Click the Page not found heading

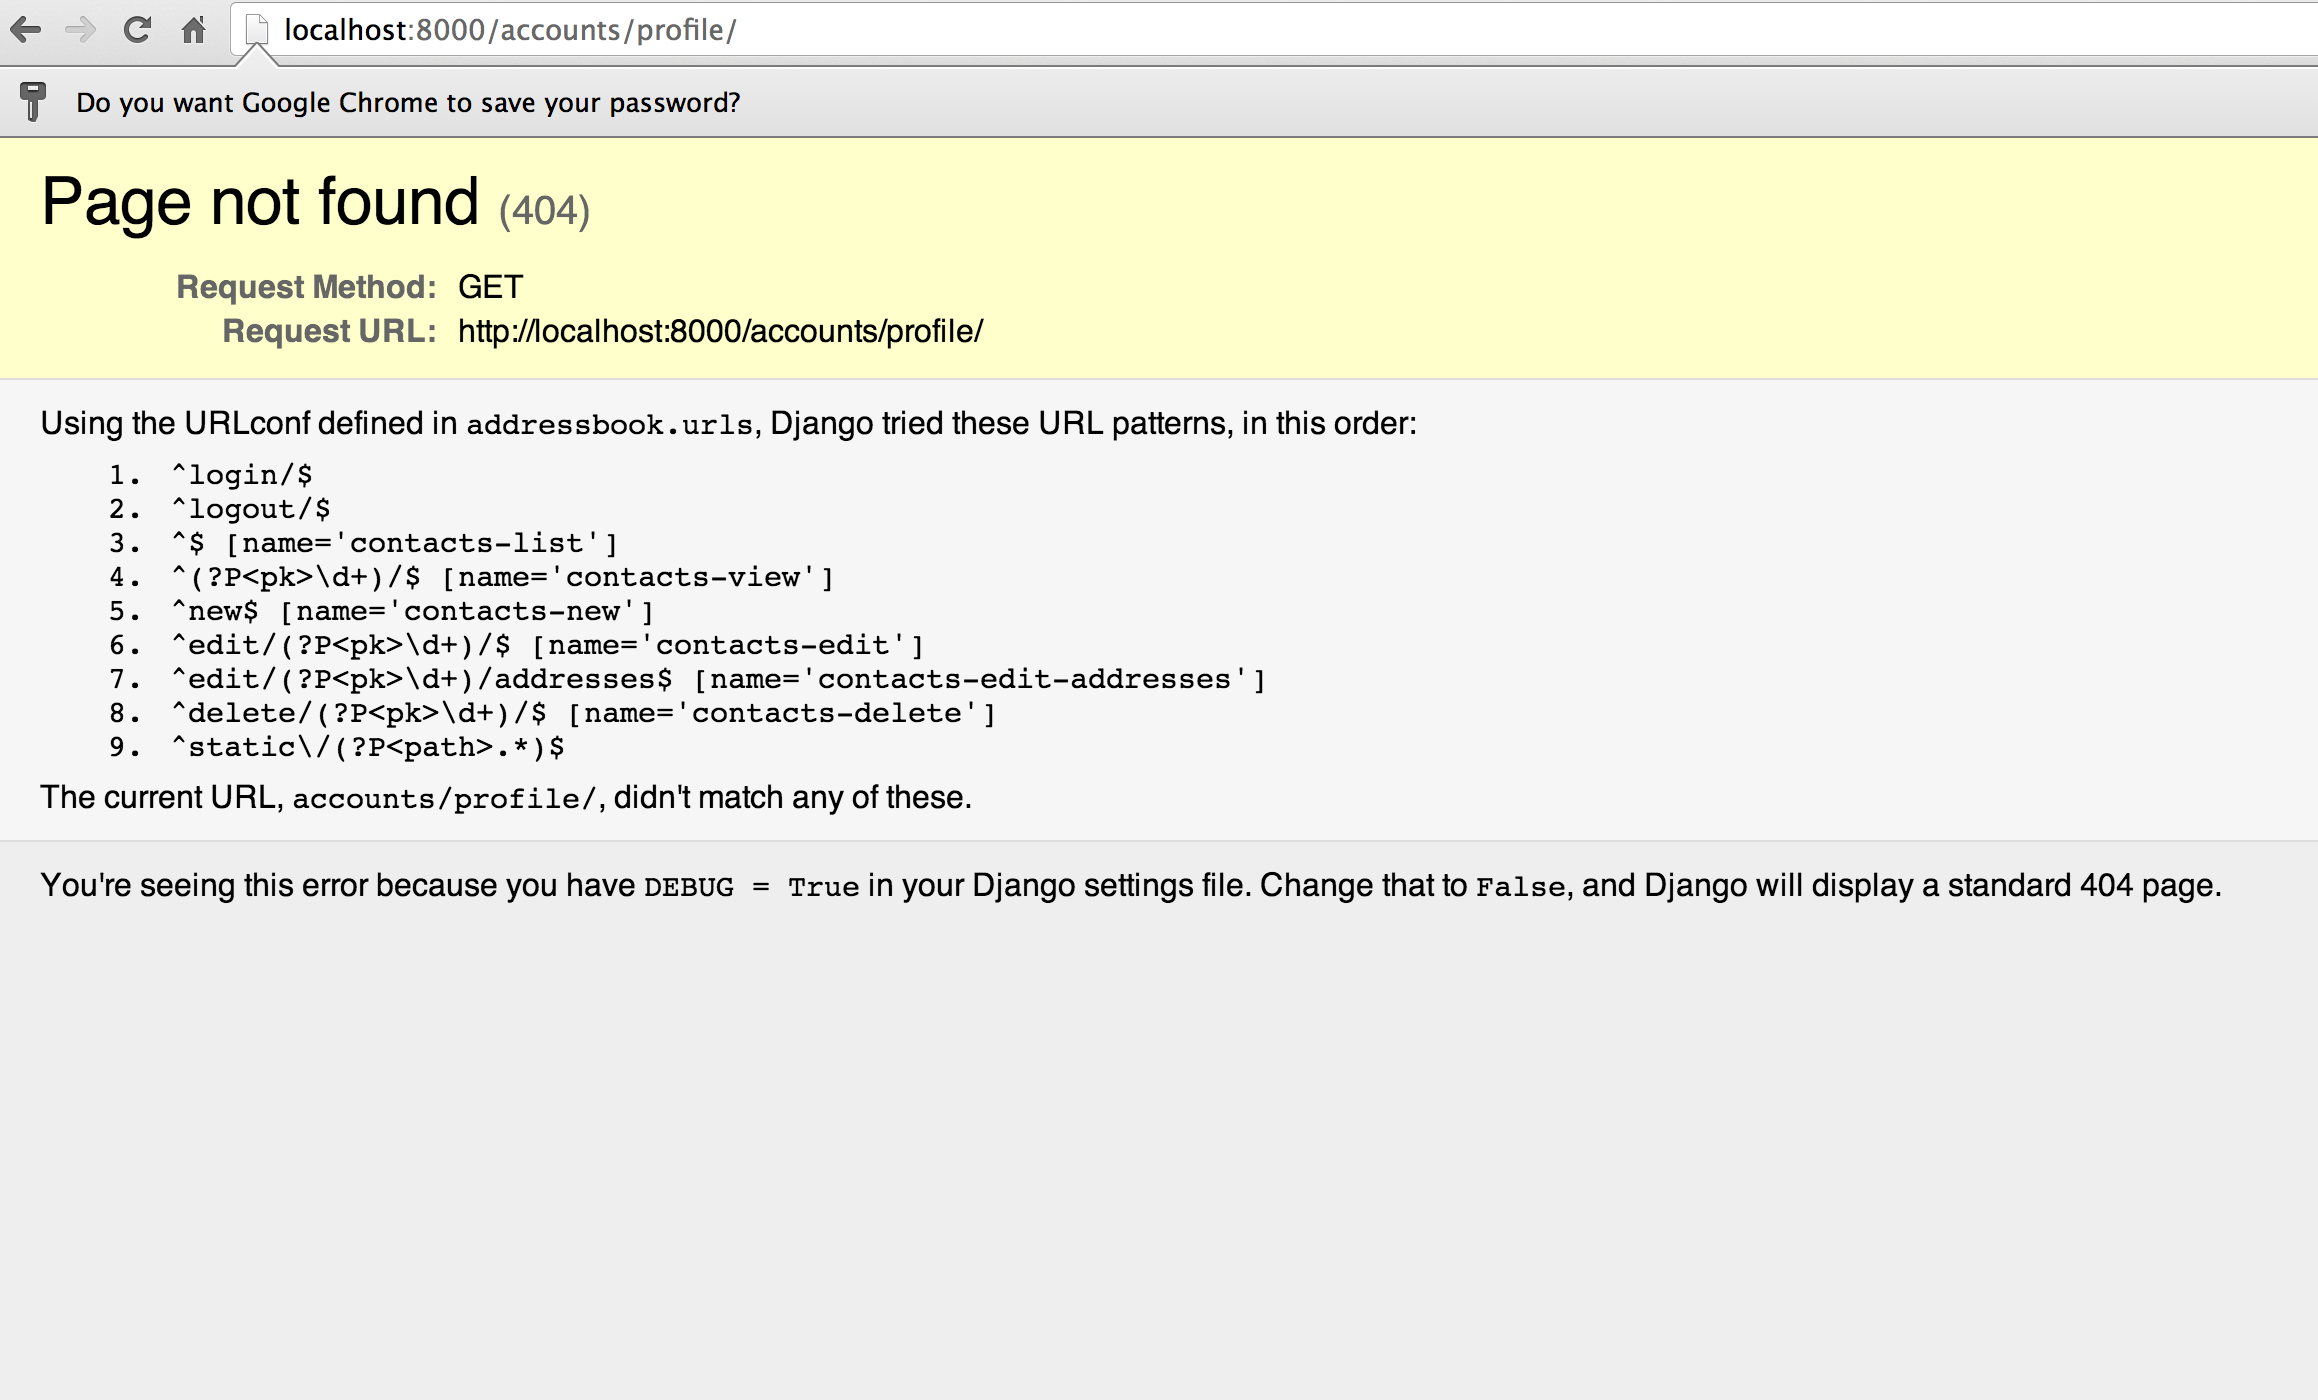click(260, 202)
